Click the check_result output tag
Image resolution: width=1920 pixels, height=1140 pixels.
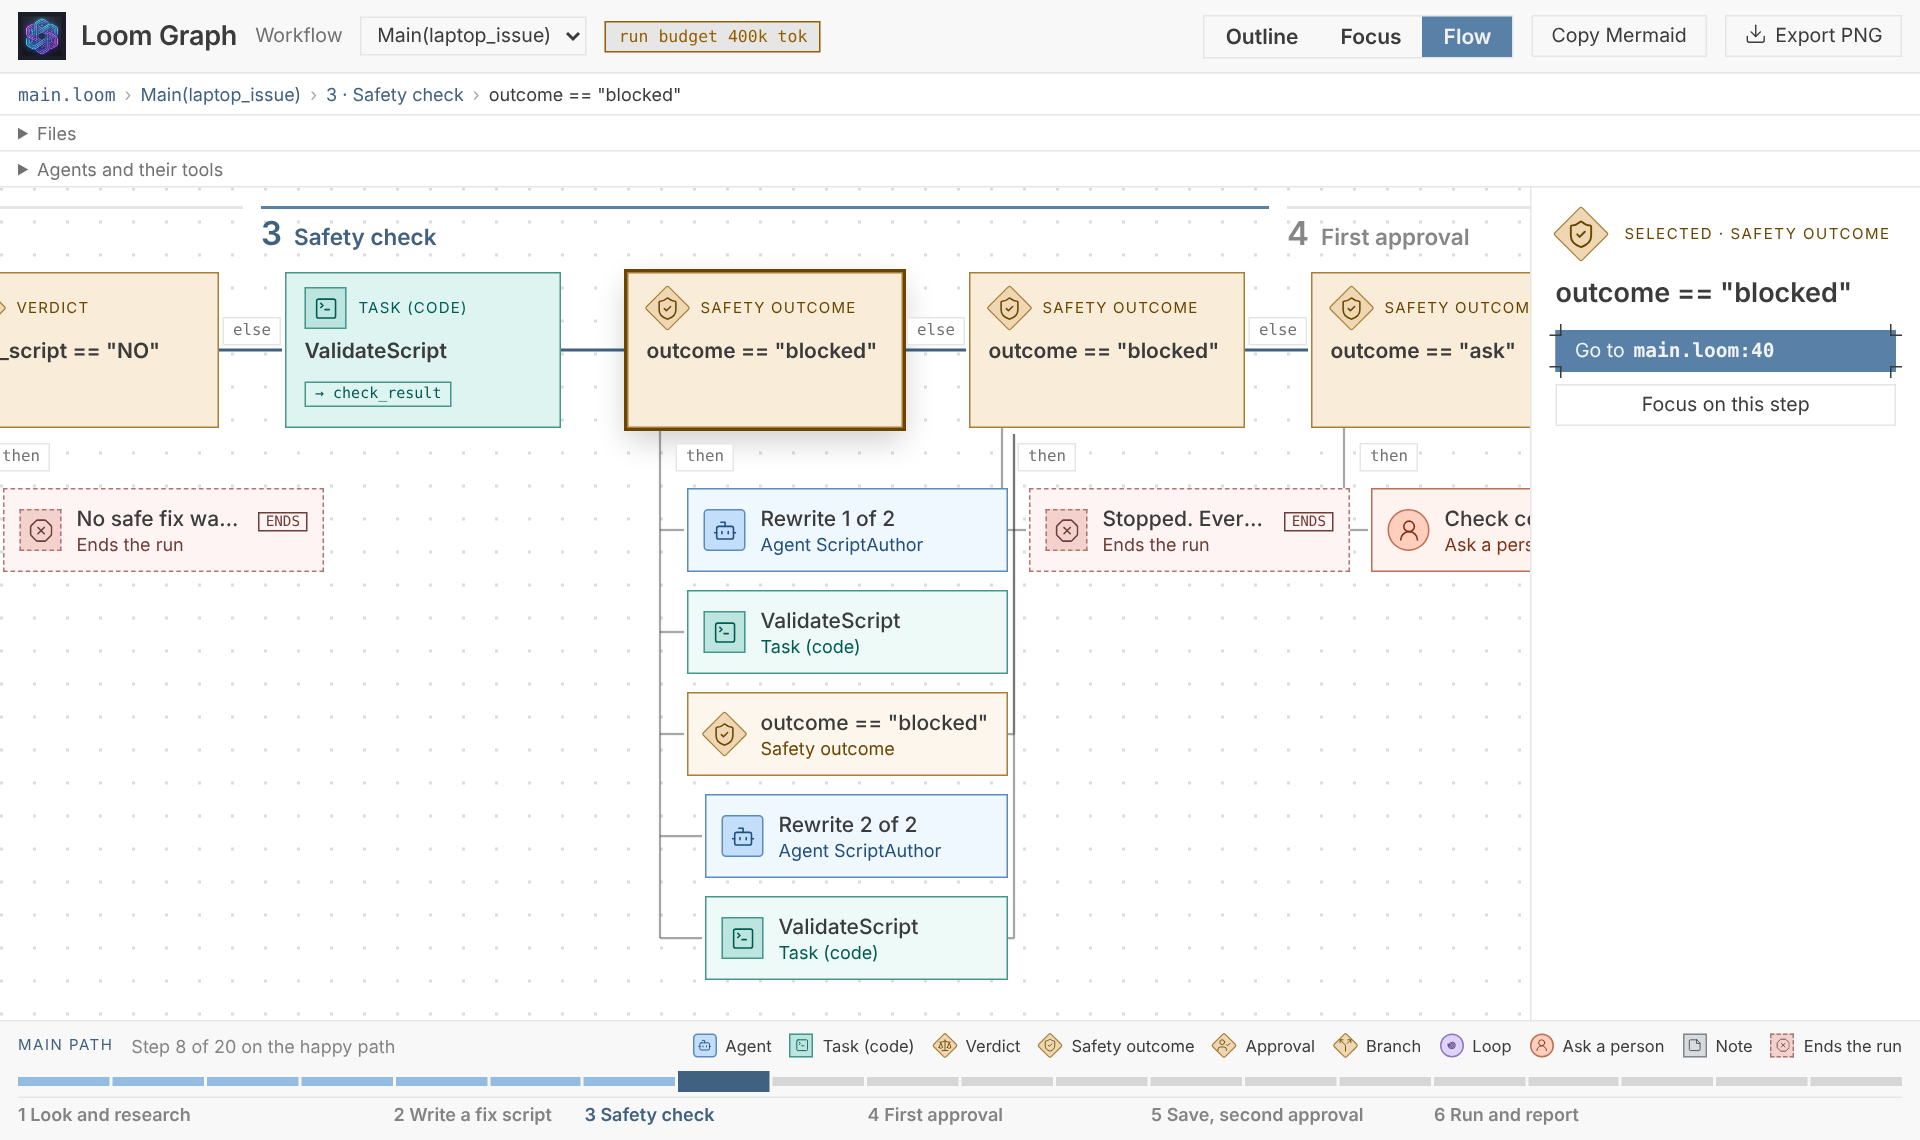(378, 394)
